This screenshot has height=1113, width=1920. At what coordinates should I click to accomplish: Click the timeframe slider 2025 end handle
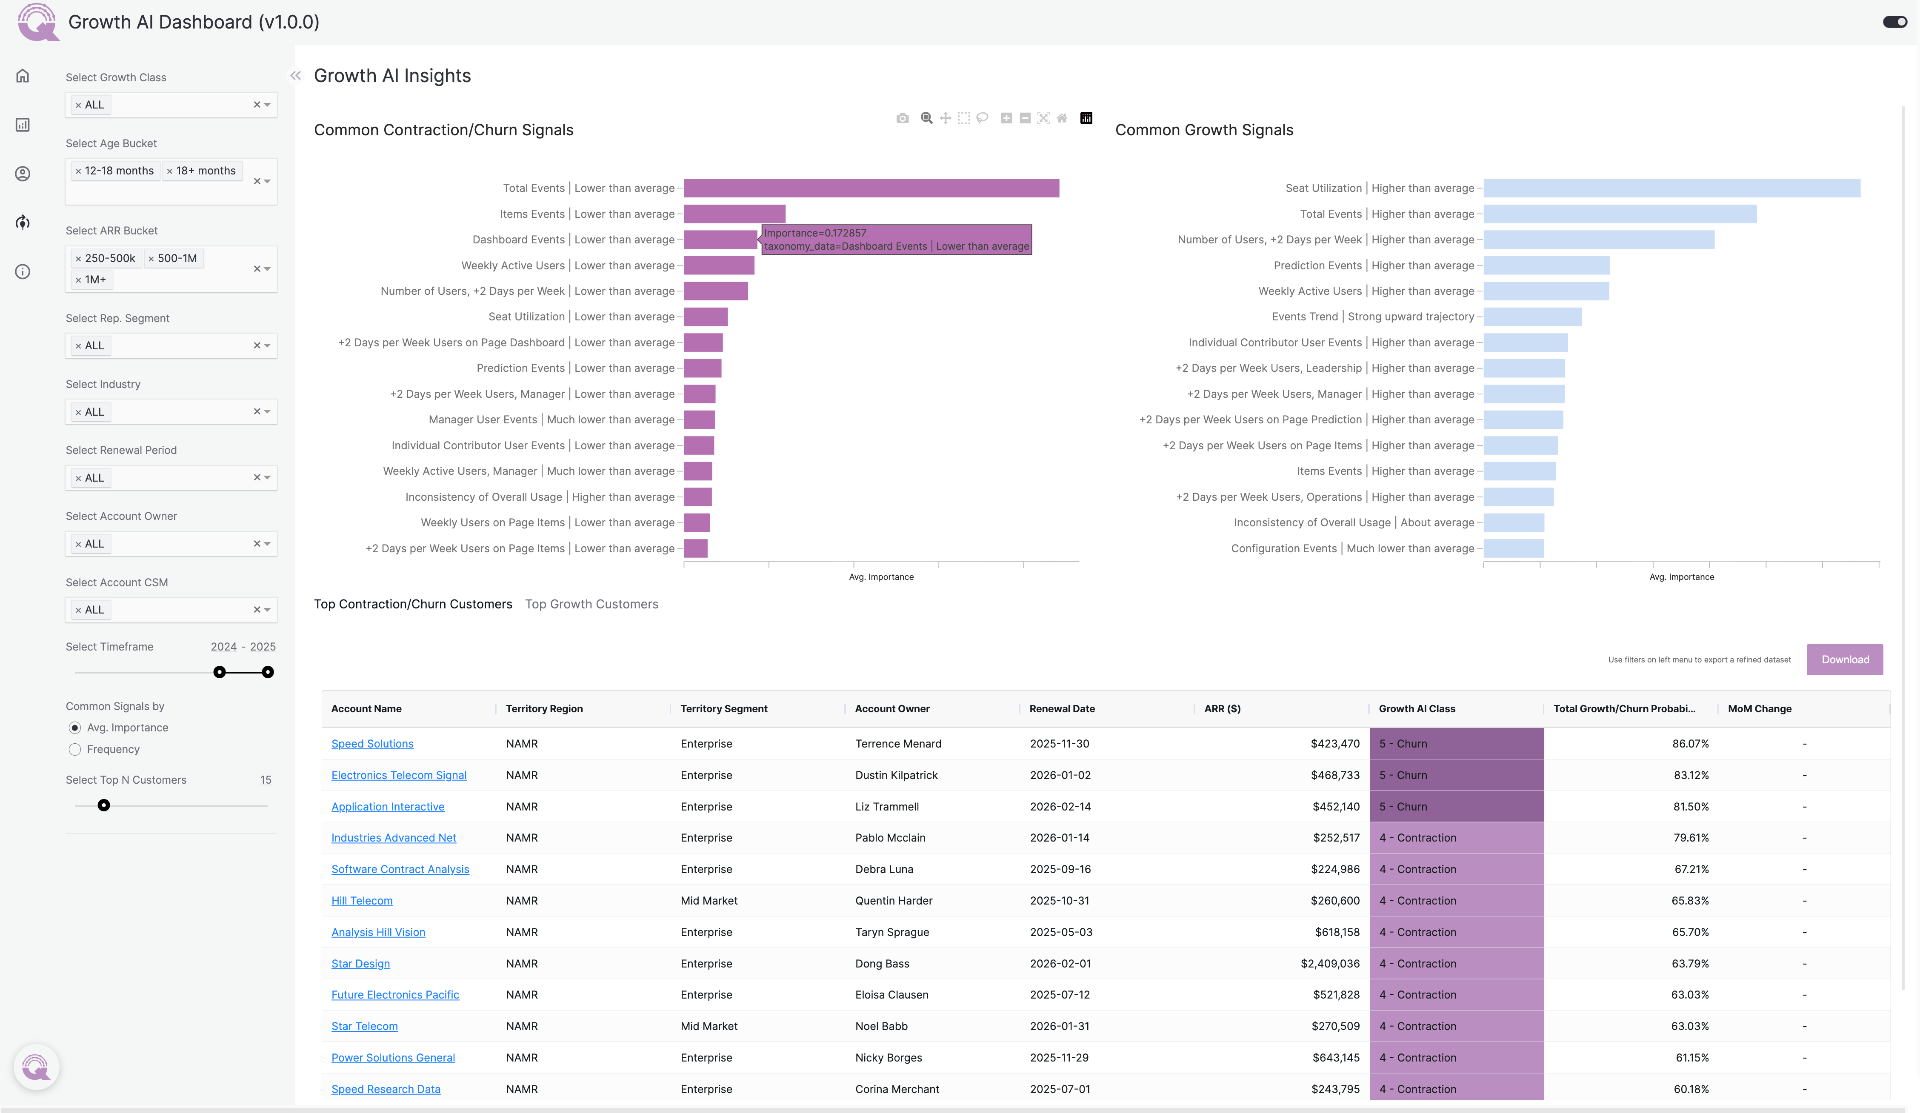pyautogui.click(x=268, y=673)
